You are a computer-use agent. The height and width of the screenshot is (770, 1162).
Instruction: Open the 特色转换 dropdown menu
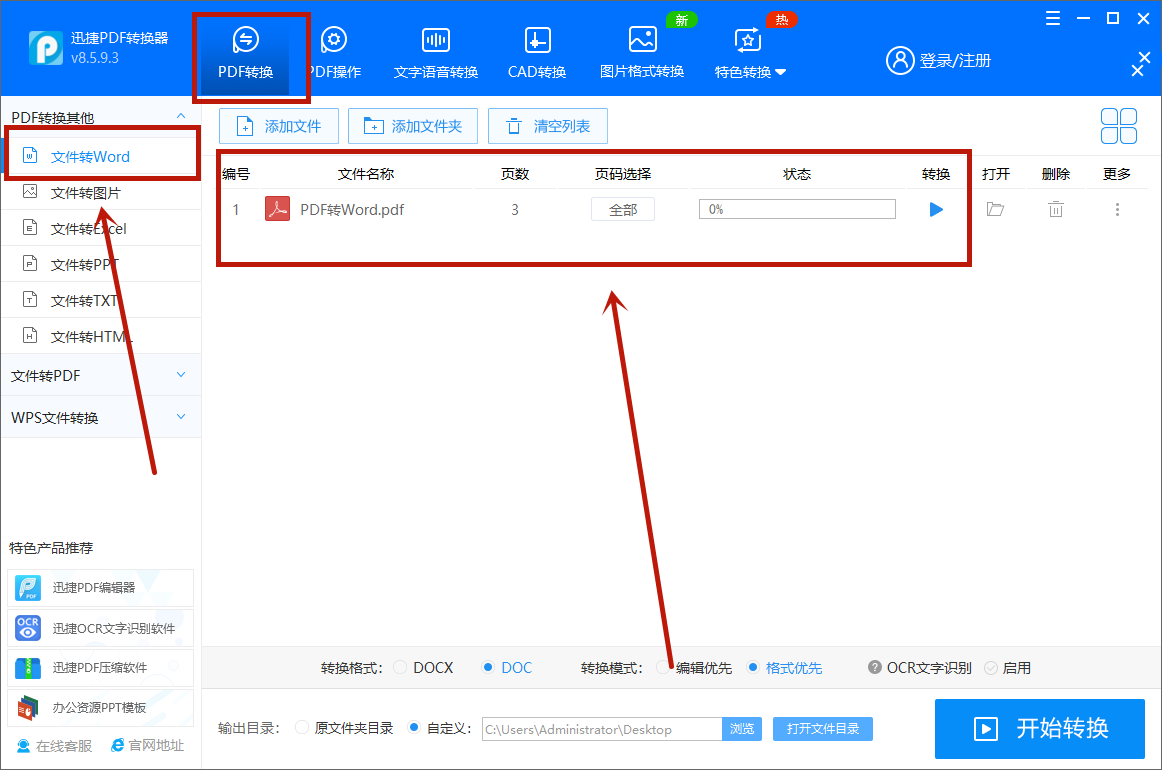pyautogui.click(x=748, y=57)
